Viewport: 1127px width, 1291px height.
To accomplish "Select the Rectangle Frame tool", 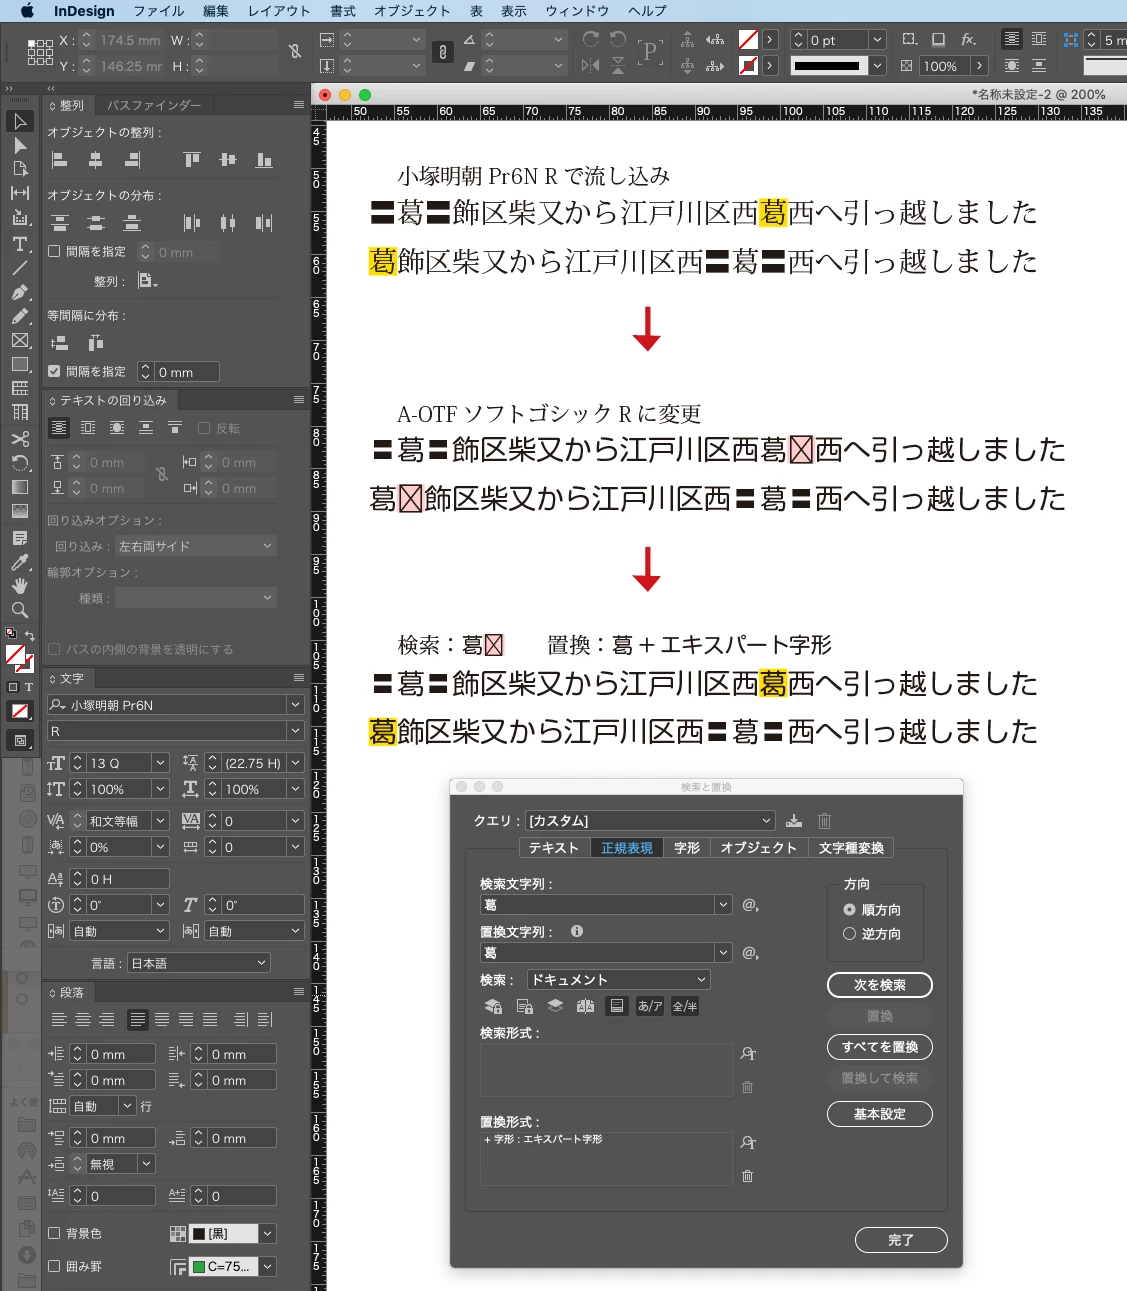I will (x=20, y=340).
